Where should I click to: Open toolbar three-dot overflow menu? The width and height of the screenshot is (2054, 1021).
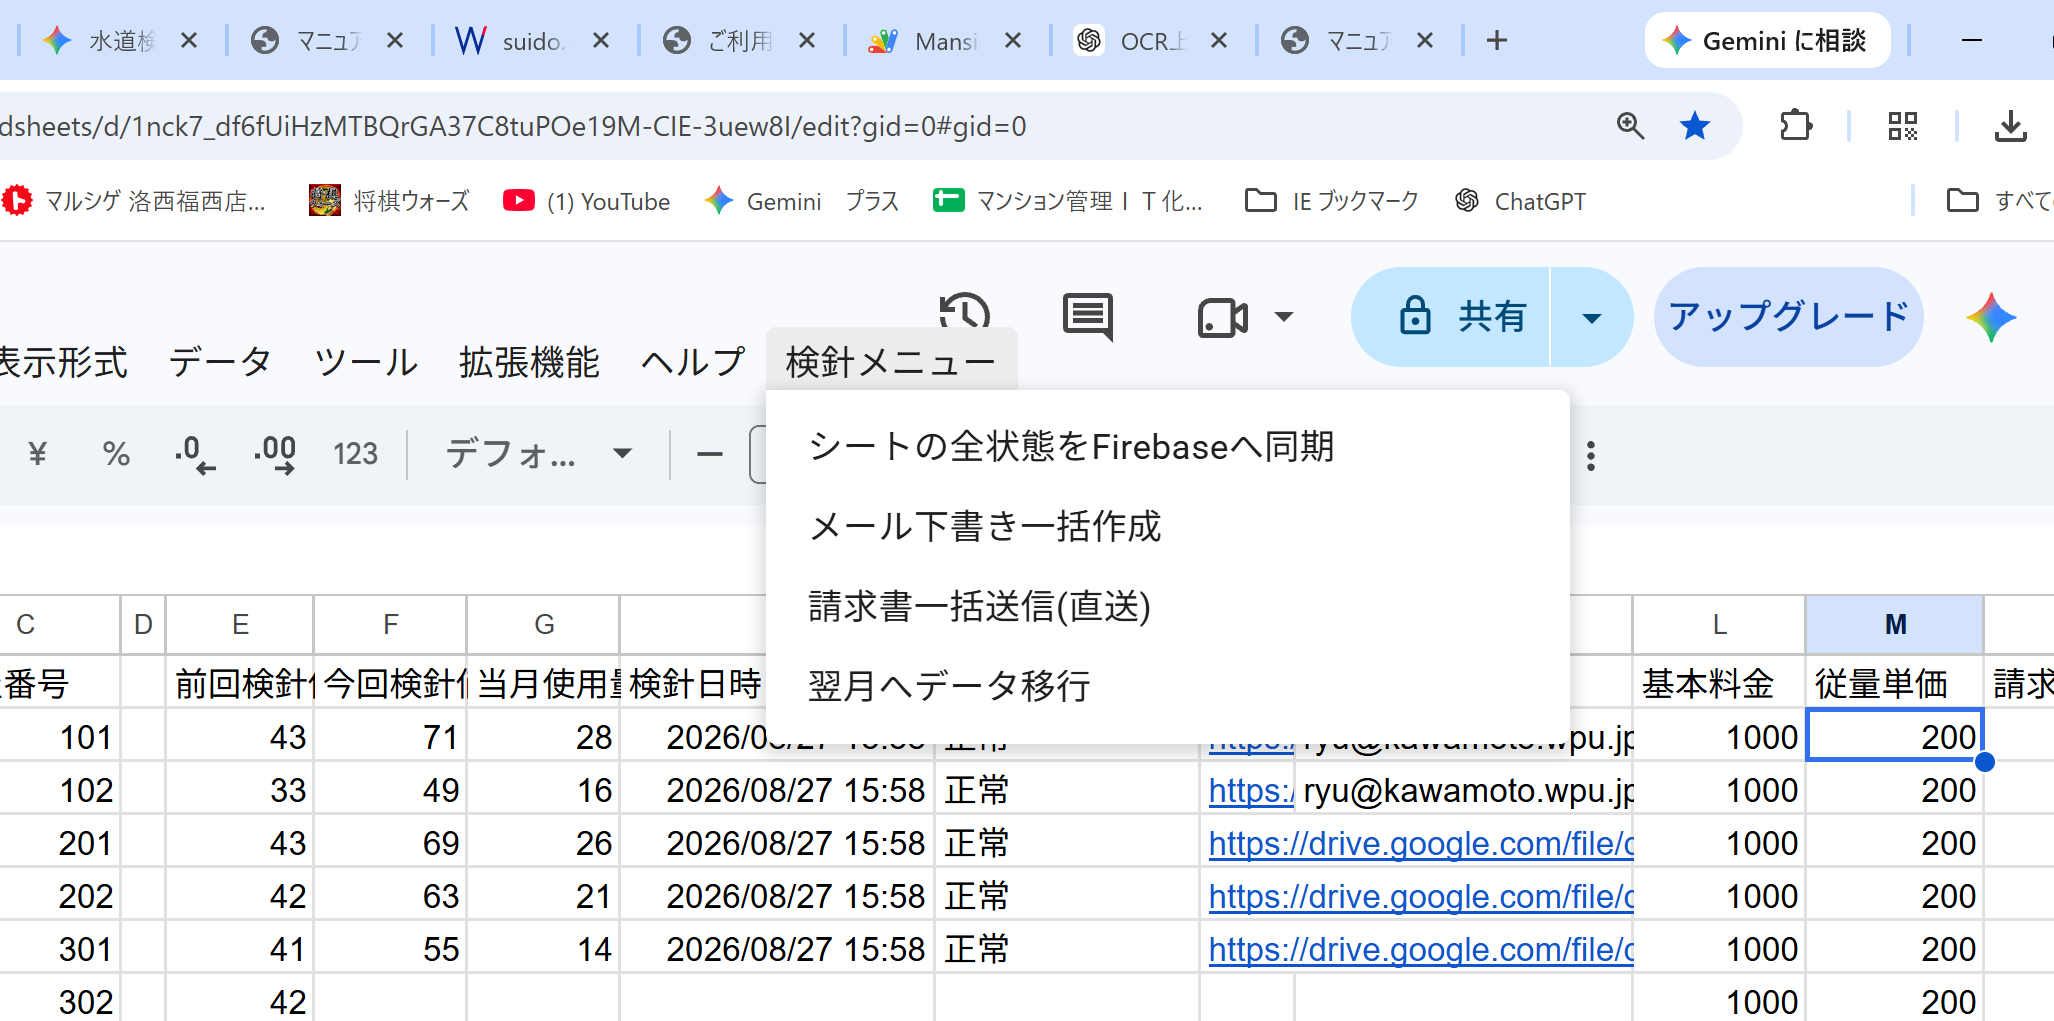[x=1591, y=456]
